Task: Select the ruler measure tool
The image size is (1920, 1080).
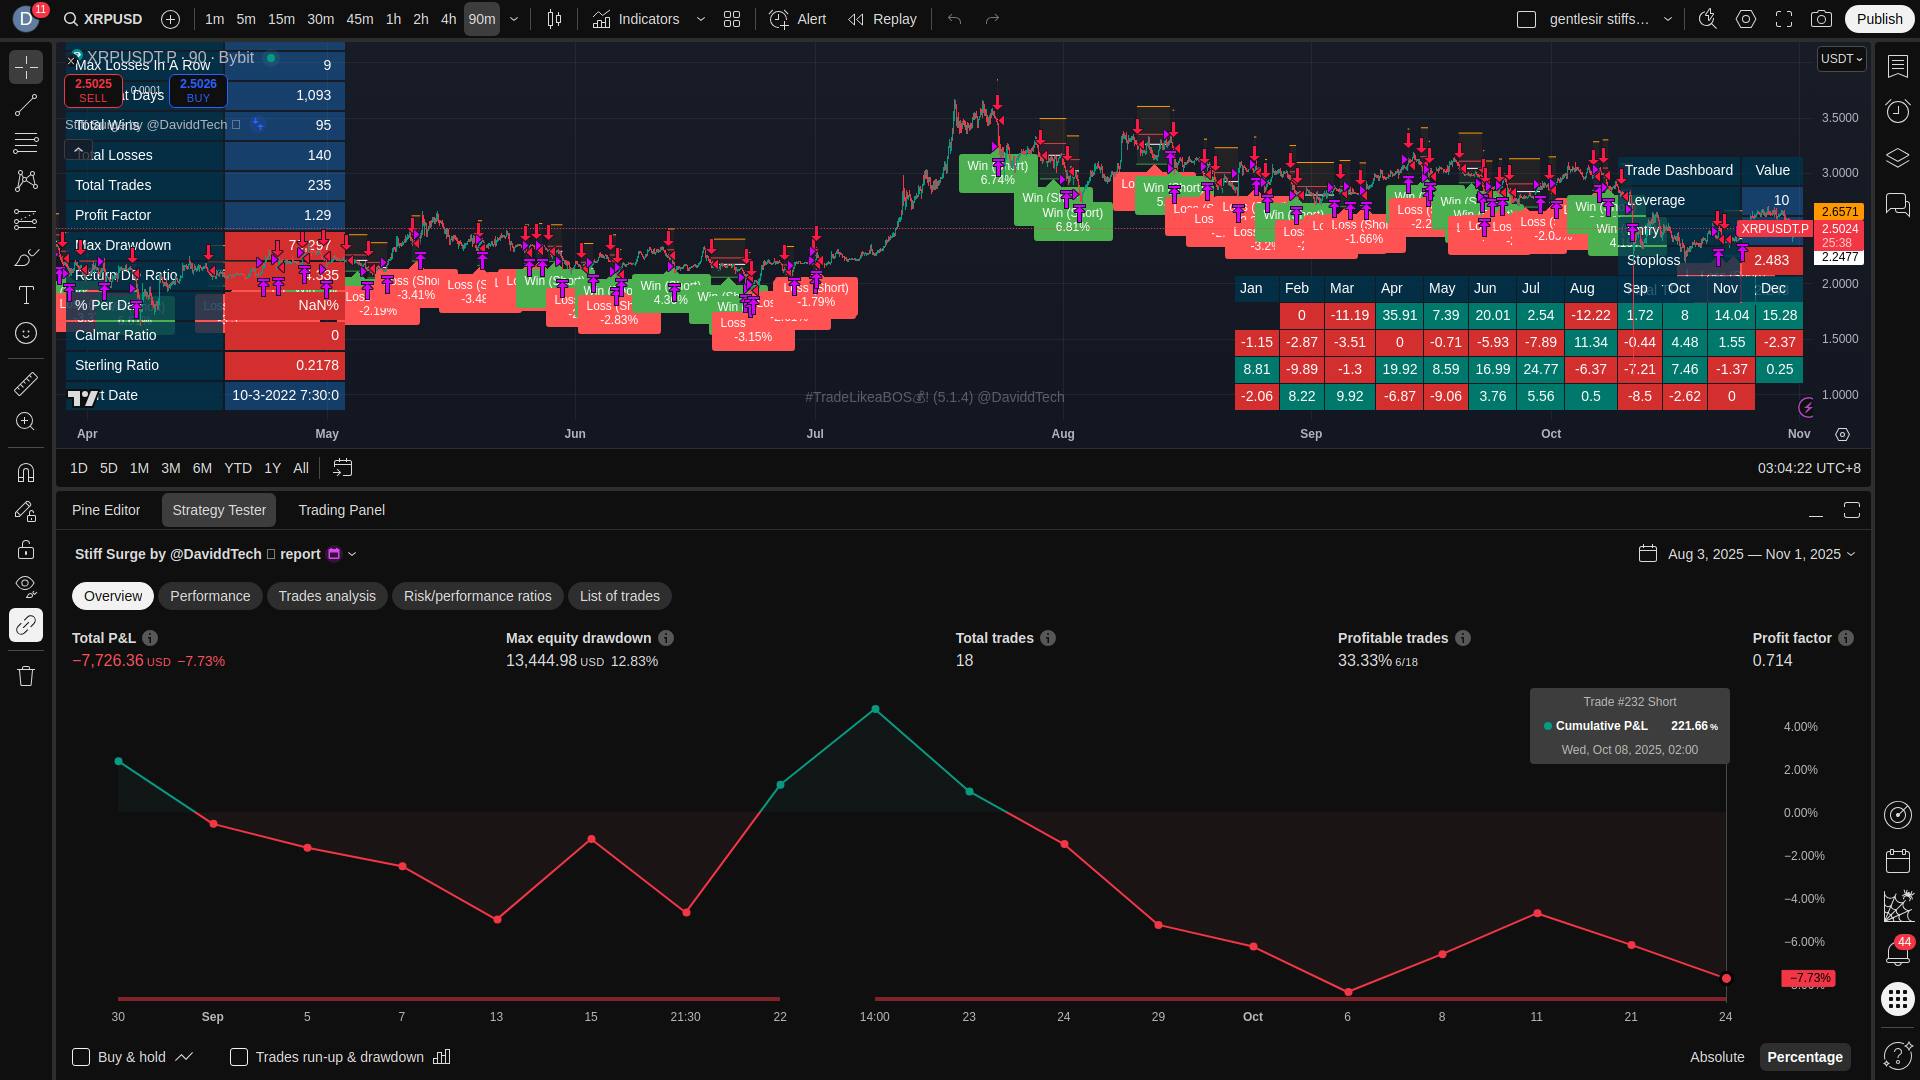Action: tap(26, 383)
